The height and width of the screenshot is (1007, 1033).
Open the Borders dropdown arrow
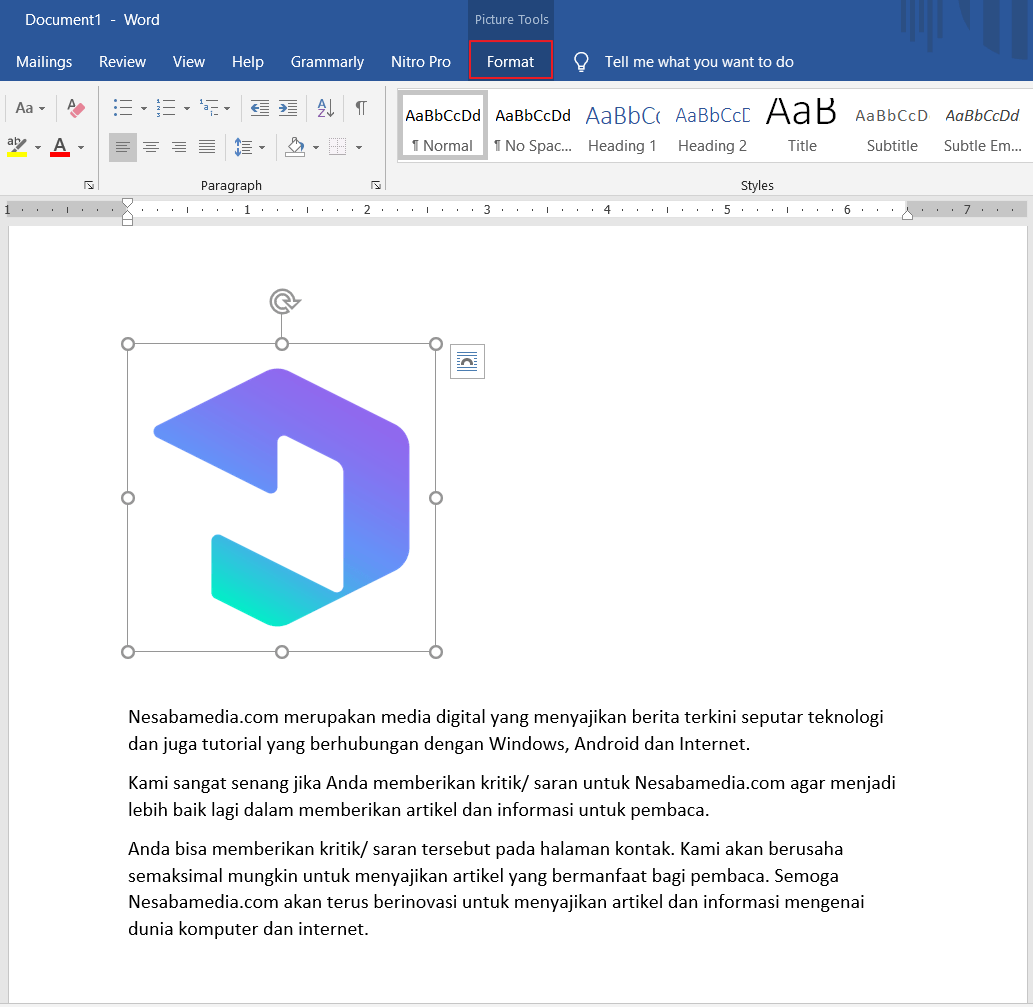coord(359,148)
